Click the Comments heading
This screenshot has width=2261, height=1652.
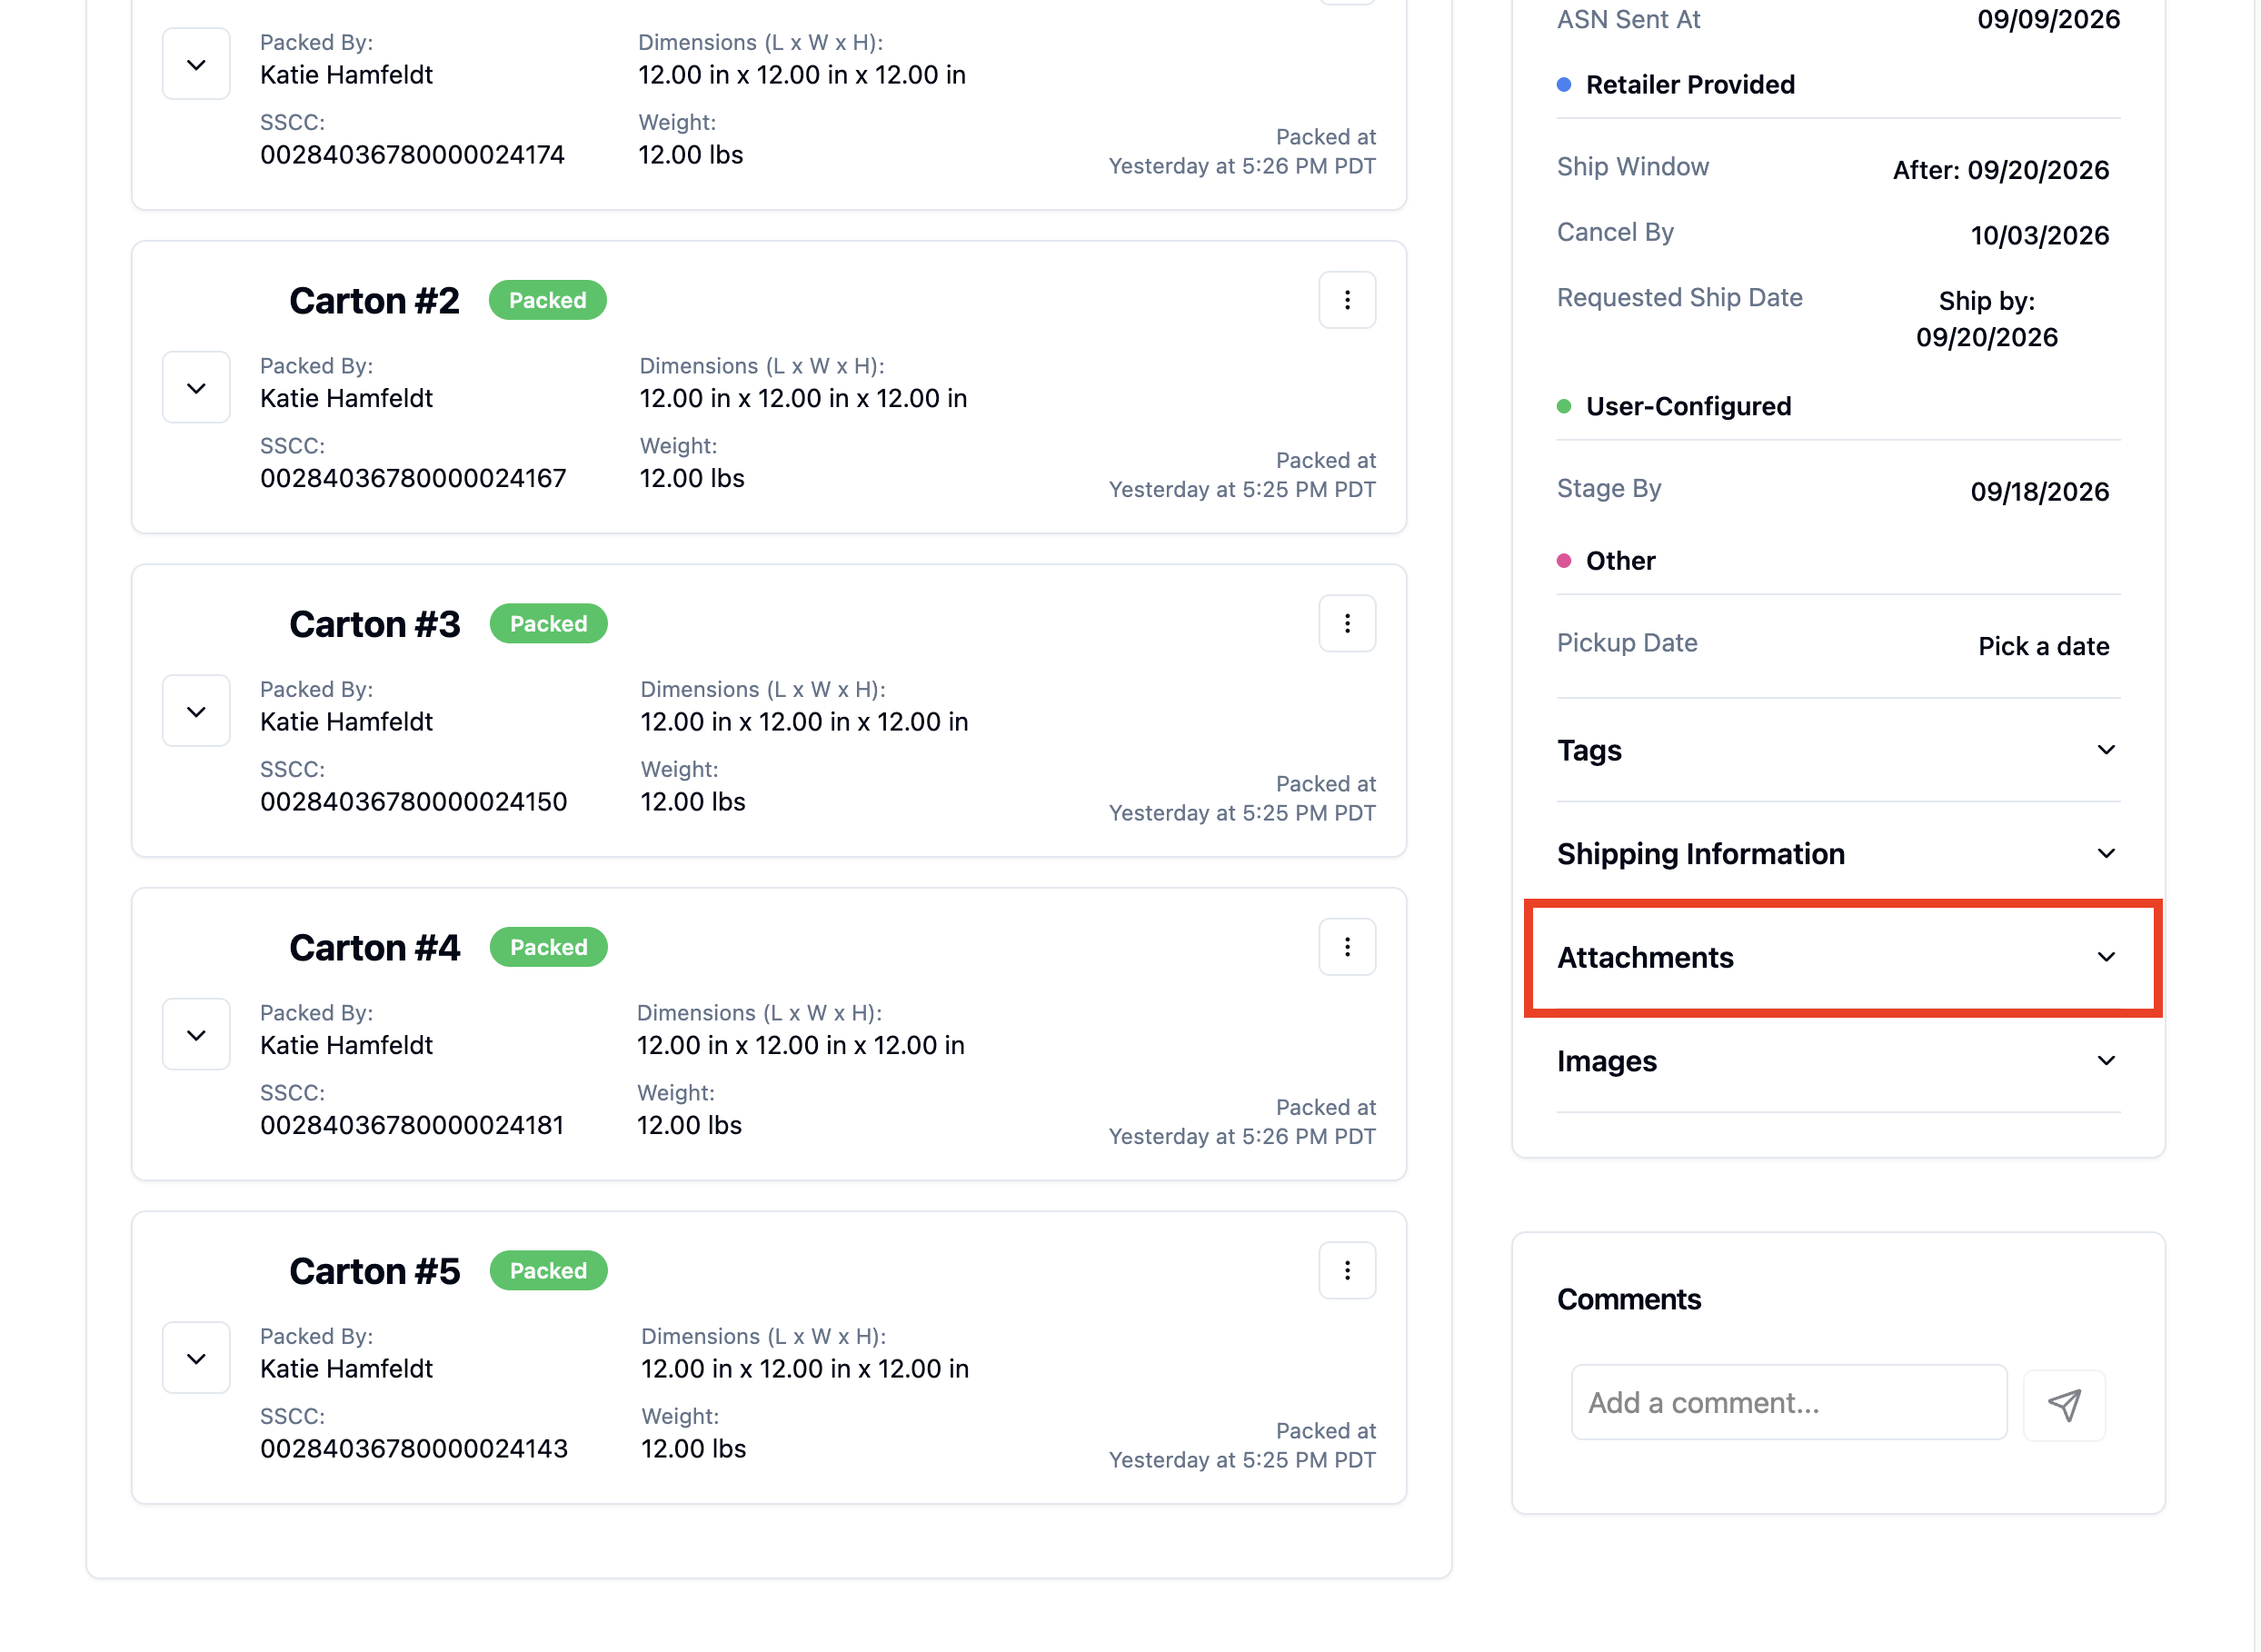(1628, 1298)
